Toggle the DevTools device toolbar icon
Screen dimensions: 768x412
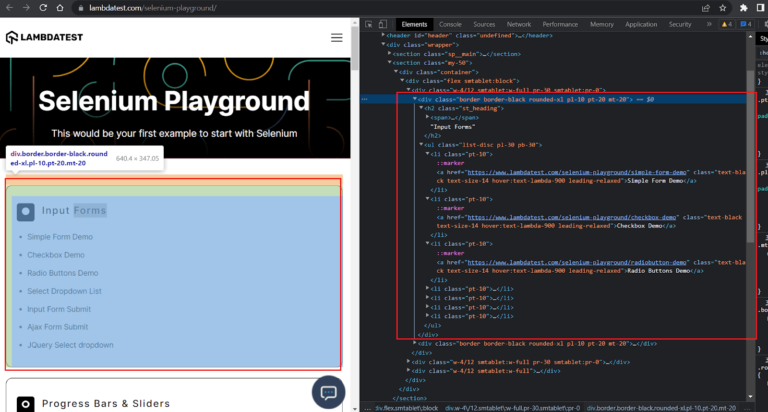(x=383, y=24)
